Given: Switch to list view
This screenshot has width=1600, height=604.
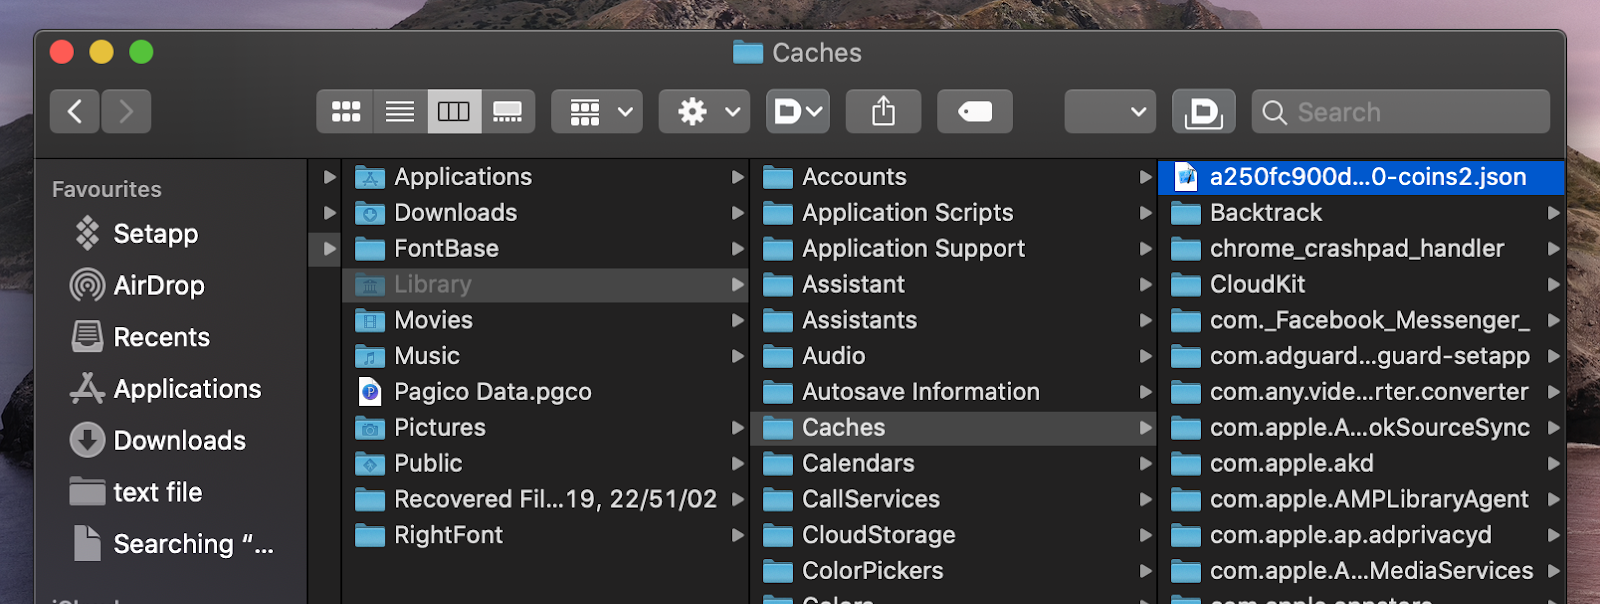Looking at the screenshot, I should (x=400, y=111).
